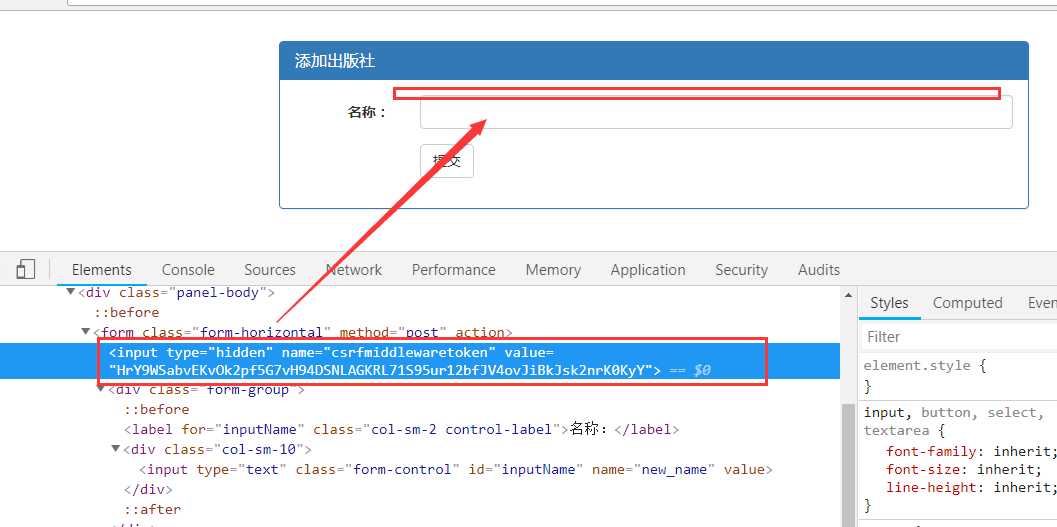
Task: Switch to the Network tab
Action: (354, 270)
